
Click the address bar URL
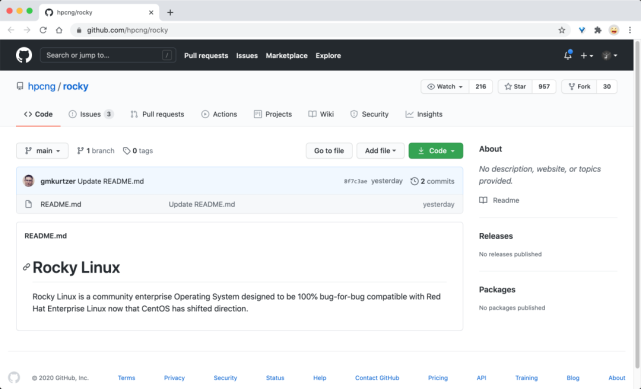tap(128, 30)
